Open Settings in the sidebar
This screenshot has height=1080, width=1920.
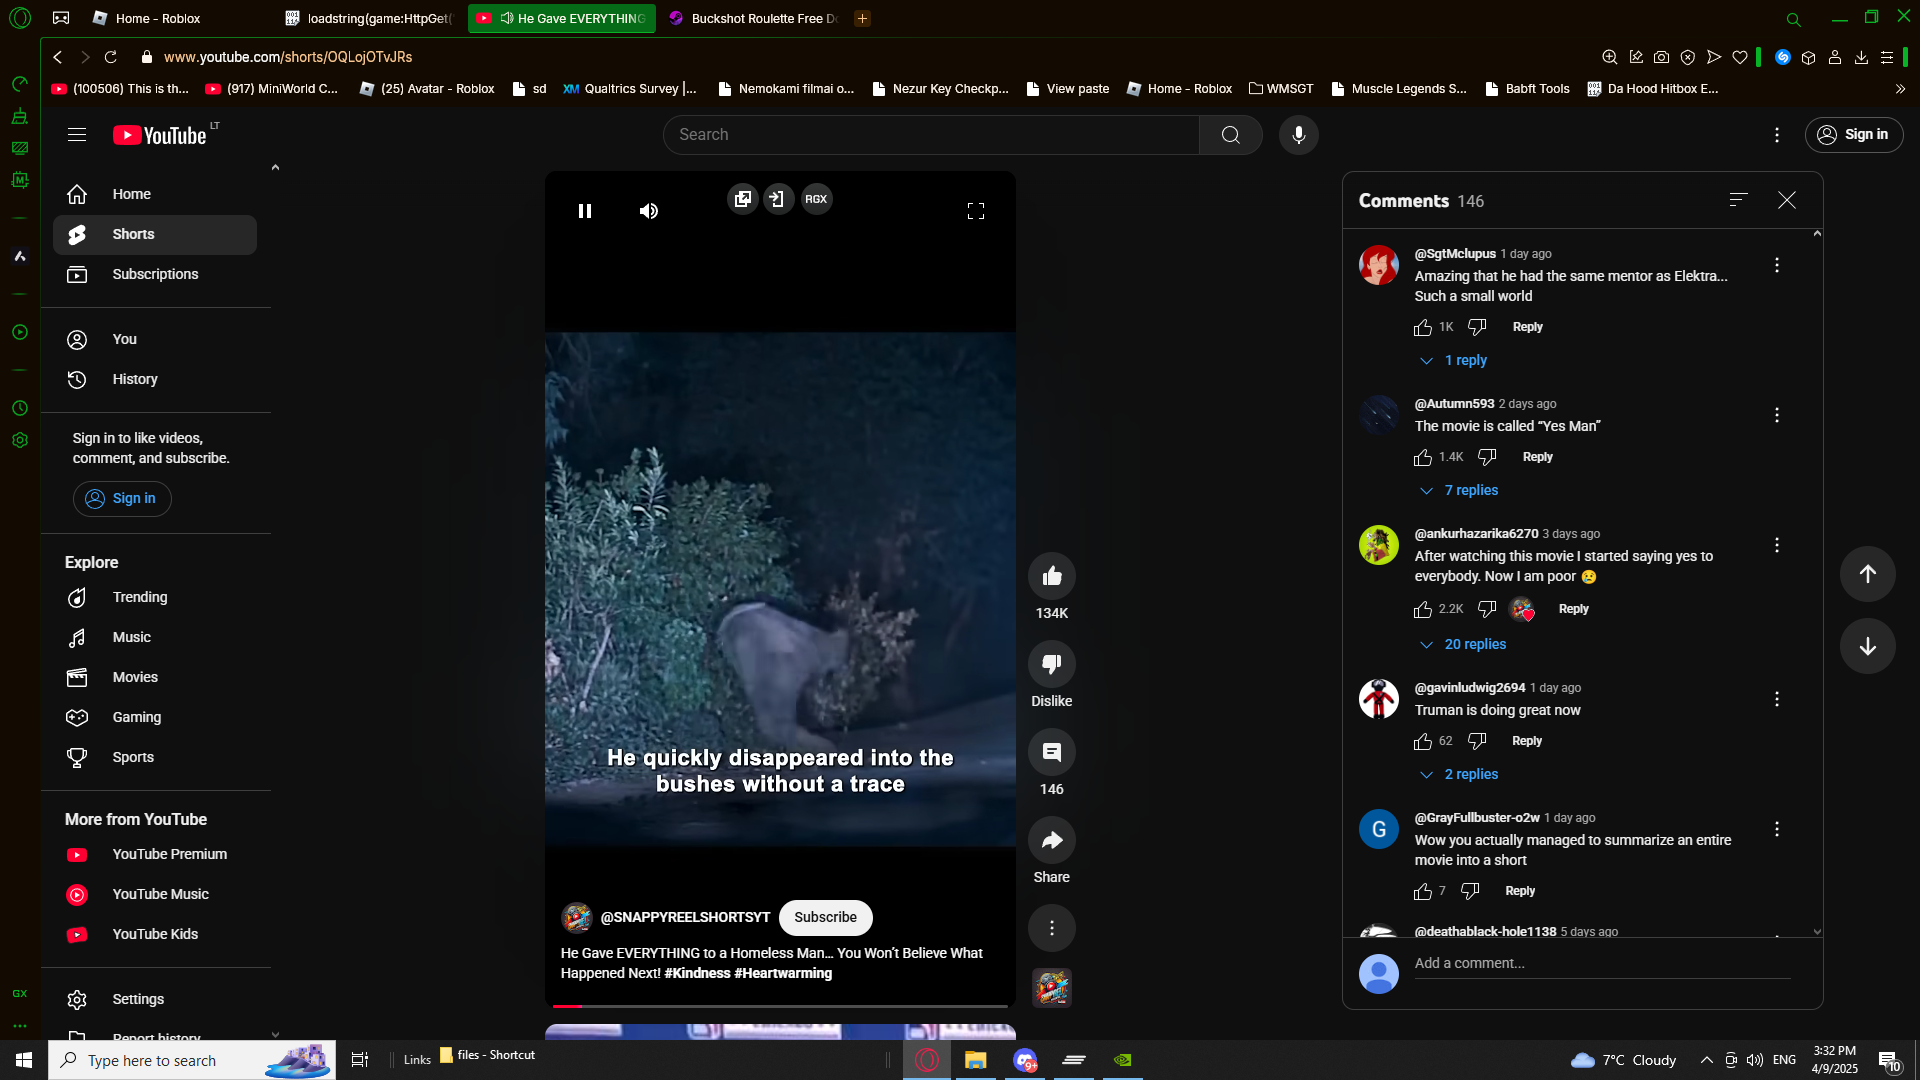[155, 999]
